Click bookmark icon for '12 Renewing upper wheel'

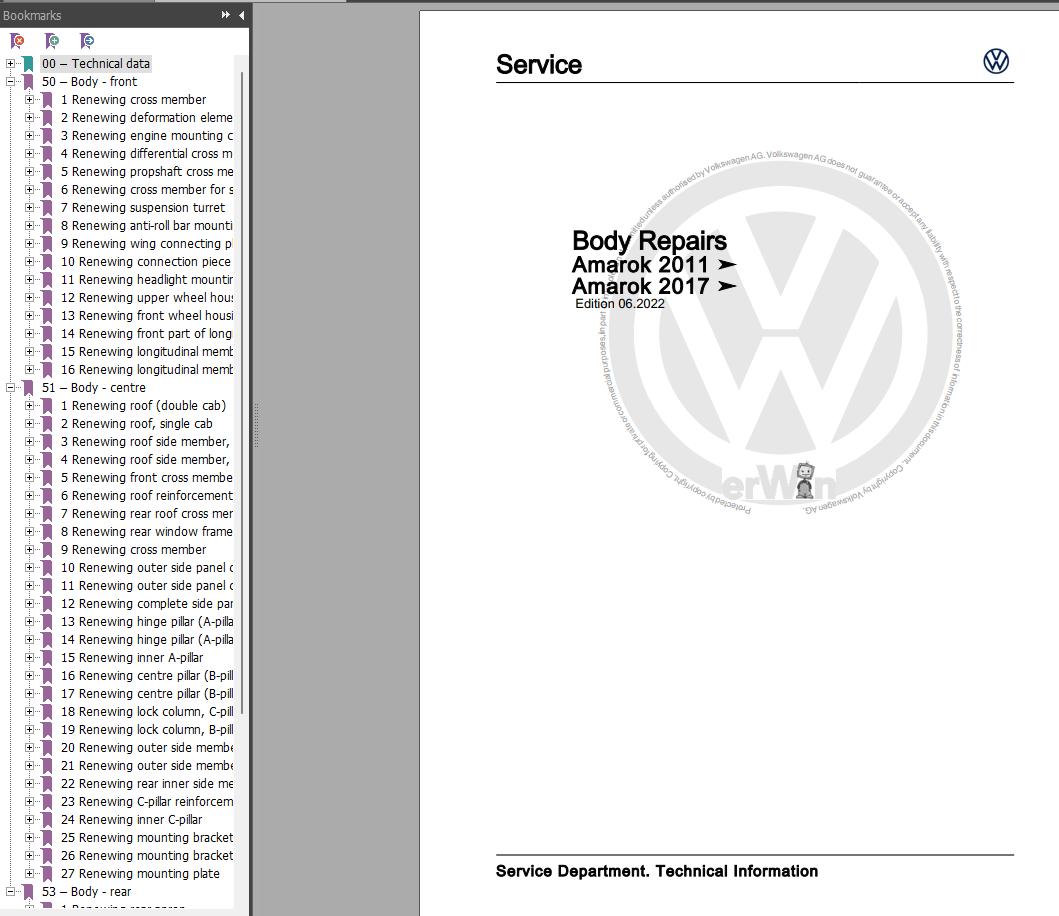(47, 298)
